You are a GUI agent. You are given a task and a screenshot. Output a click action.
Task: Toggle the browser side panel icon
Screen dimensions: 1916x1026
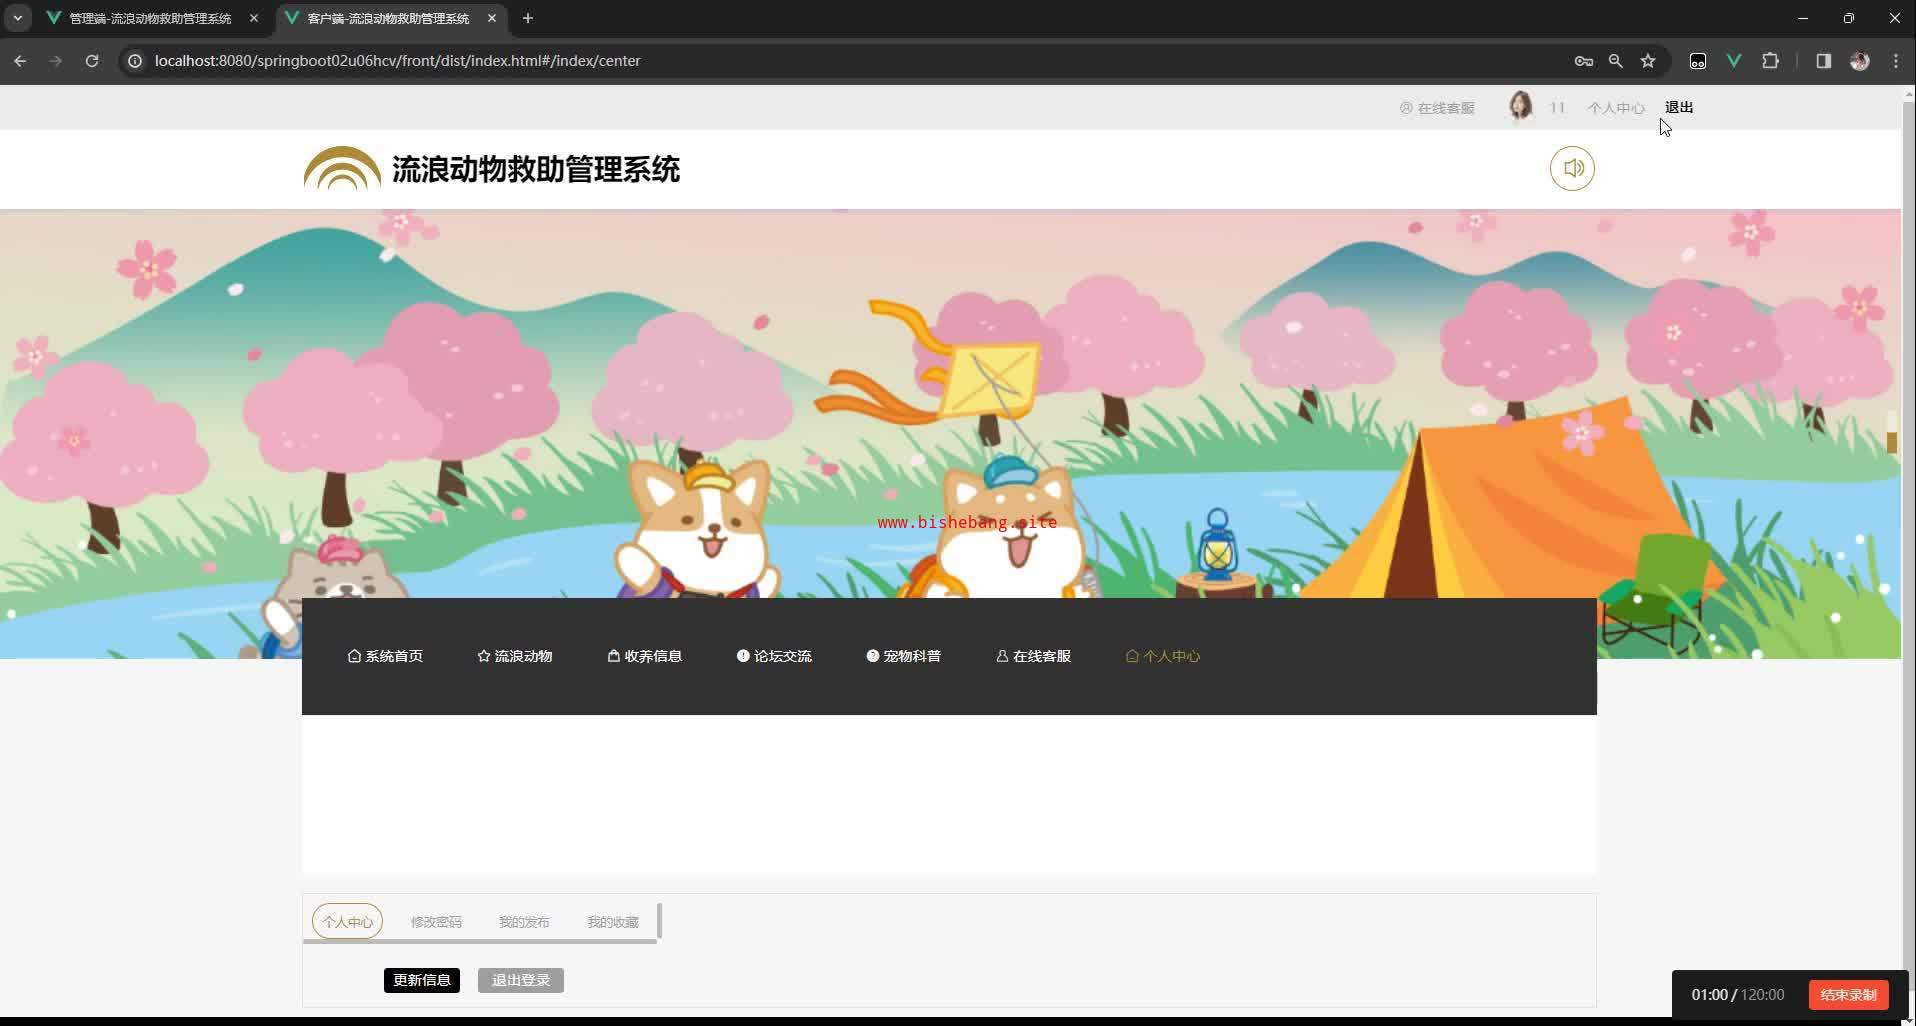pyautogui.click(x=1823, y=61)
